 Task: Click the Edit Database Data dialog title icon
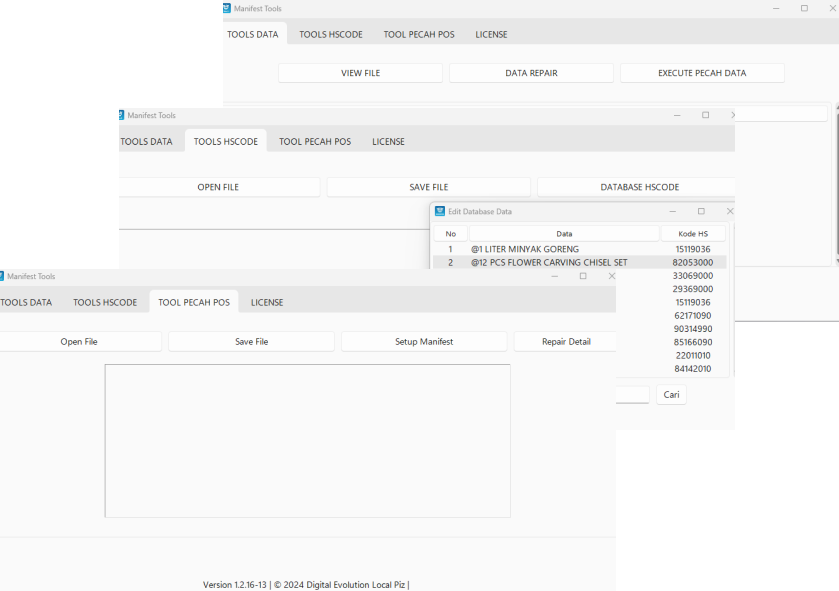point(440,211)
